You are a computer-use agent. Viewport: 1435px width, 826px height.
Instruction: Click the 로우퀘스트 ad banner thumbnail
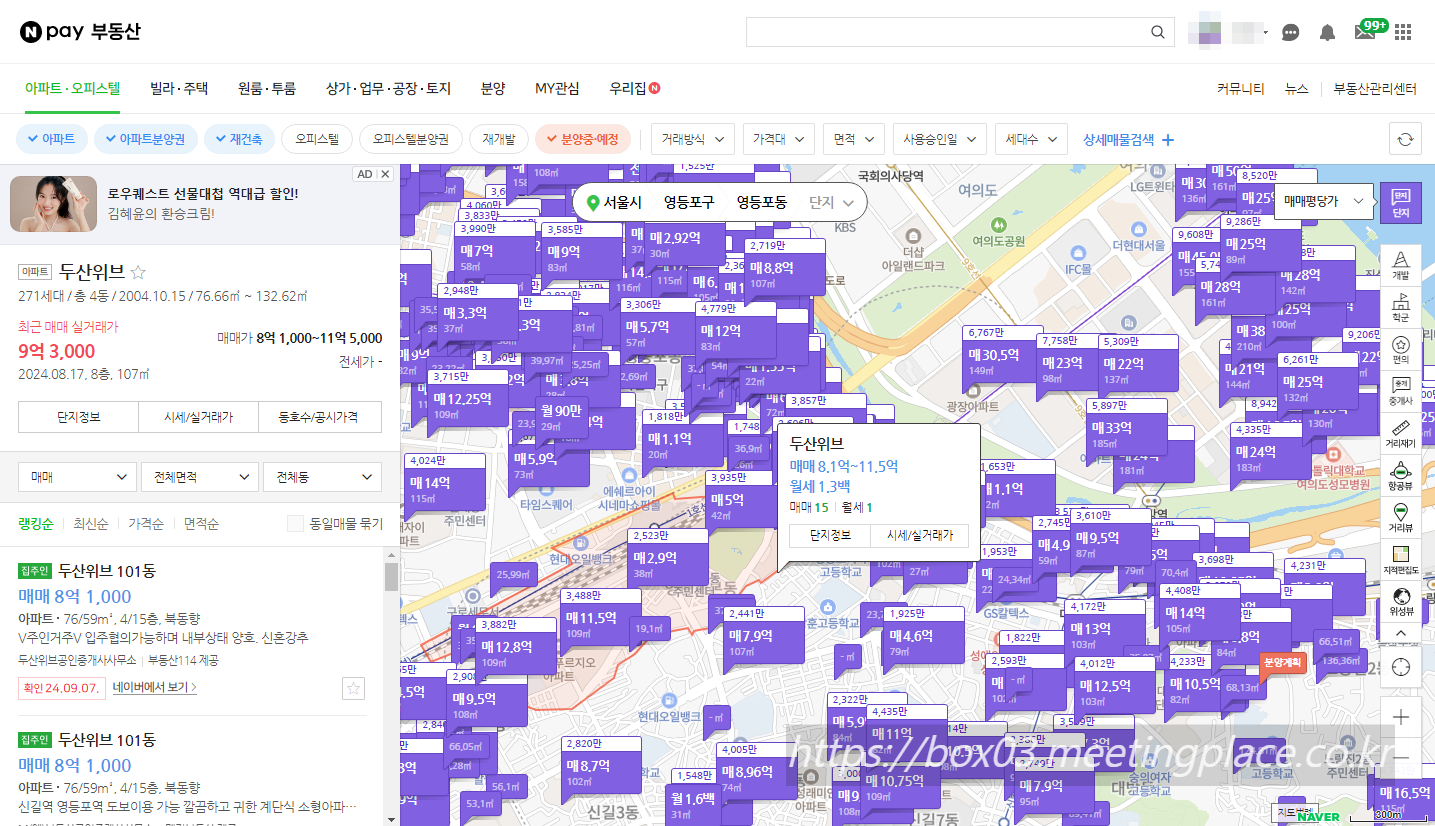[x=53, y=203]
